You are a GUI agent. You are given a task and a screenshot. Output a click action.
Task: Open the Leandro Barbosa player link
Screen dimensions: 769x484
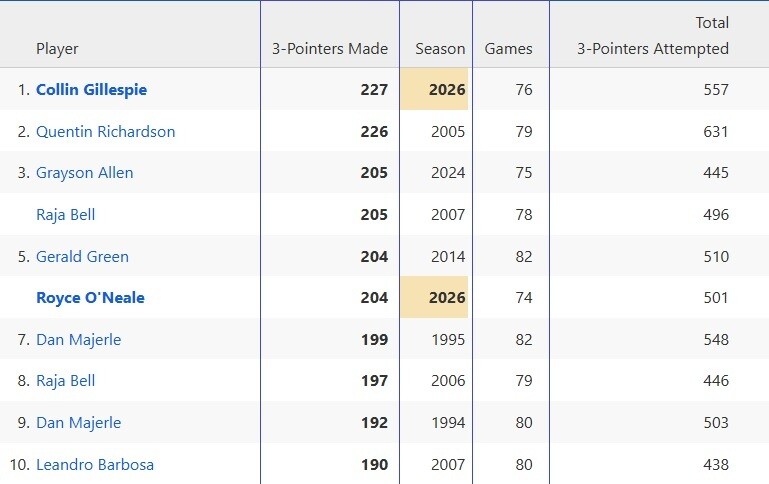pos(95,465)
